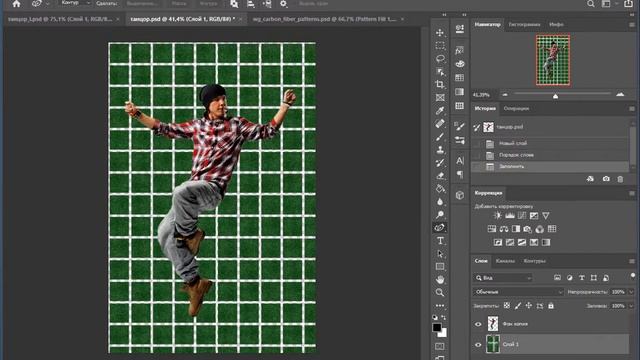Add a Levels adjustment

click(x=509, y=216)
